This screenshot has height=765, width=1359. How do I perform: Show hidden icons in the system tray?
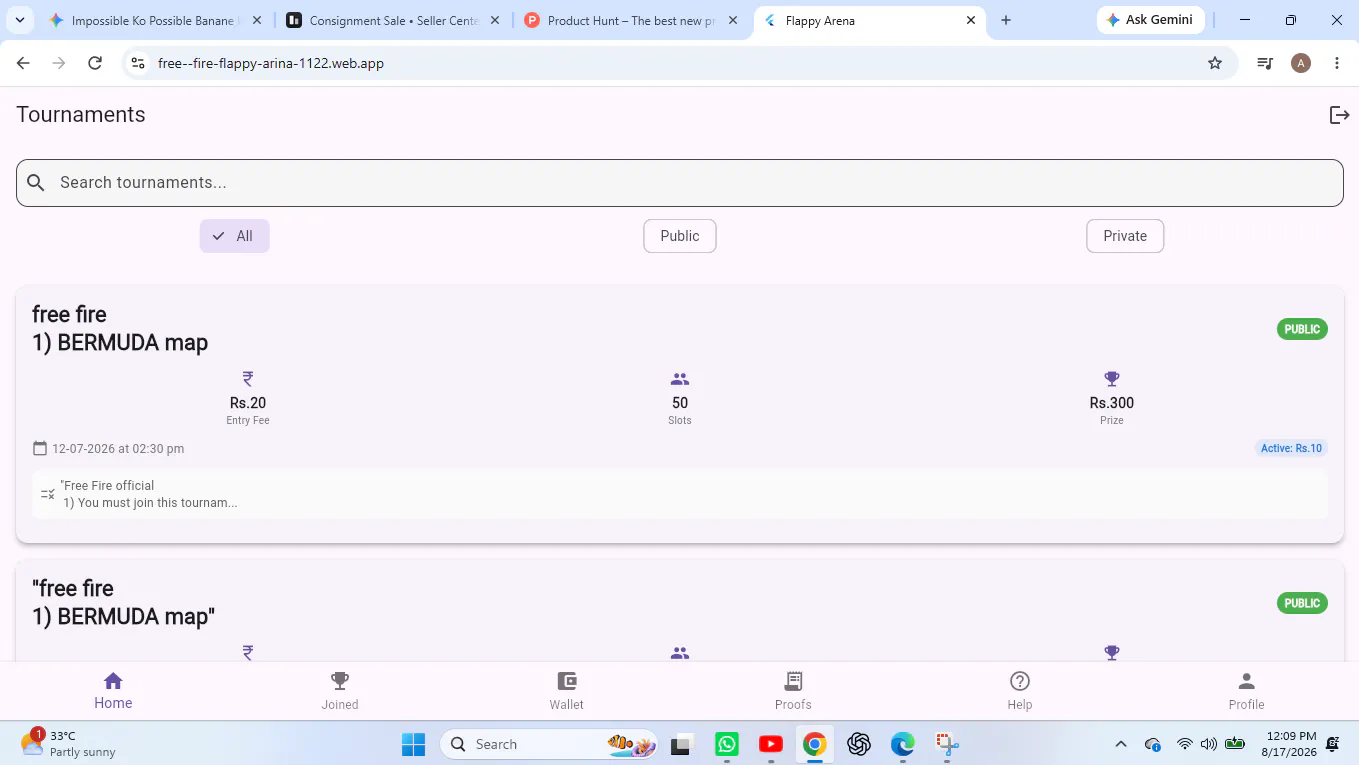[1121, 744]
